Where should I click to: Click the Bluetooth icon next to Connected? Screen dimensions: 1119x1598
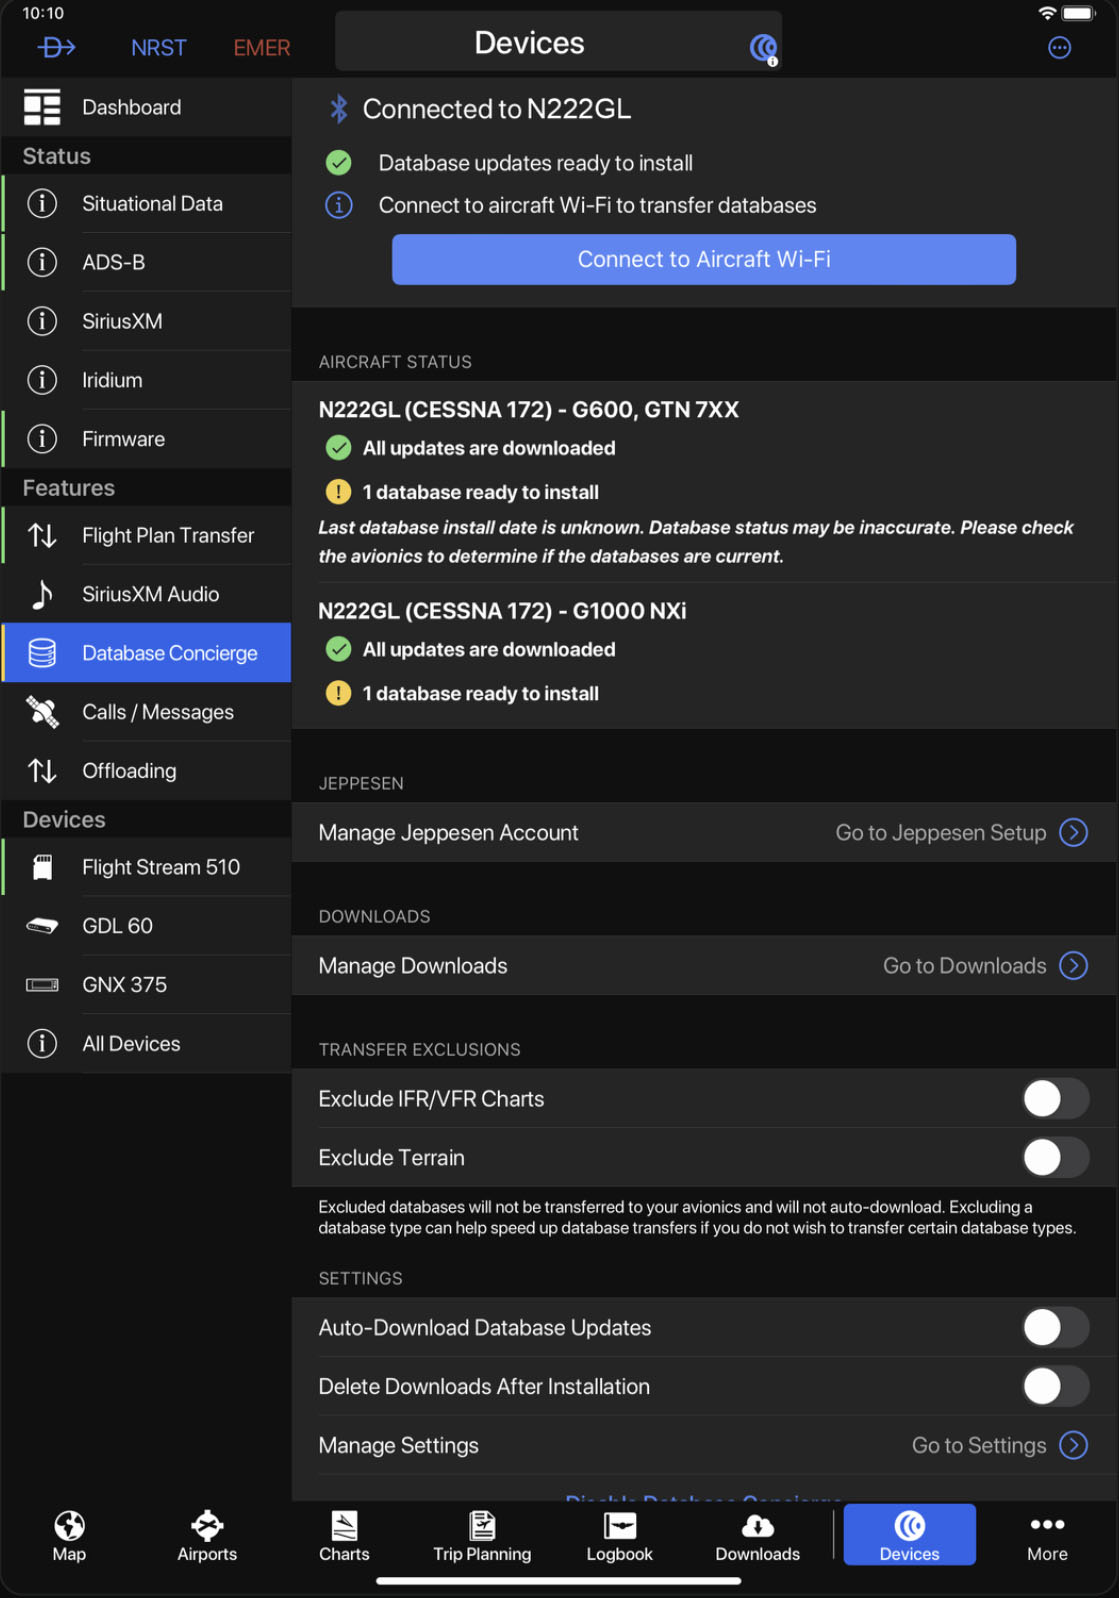point(339,109)
